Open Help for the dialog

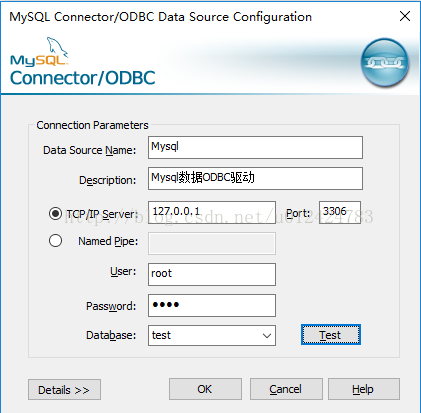pos(364,389)
